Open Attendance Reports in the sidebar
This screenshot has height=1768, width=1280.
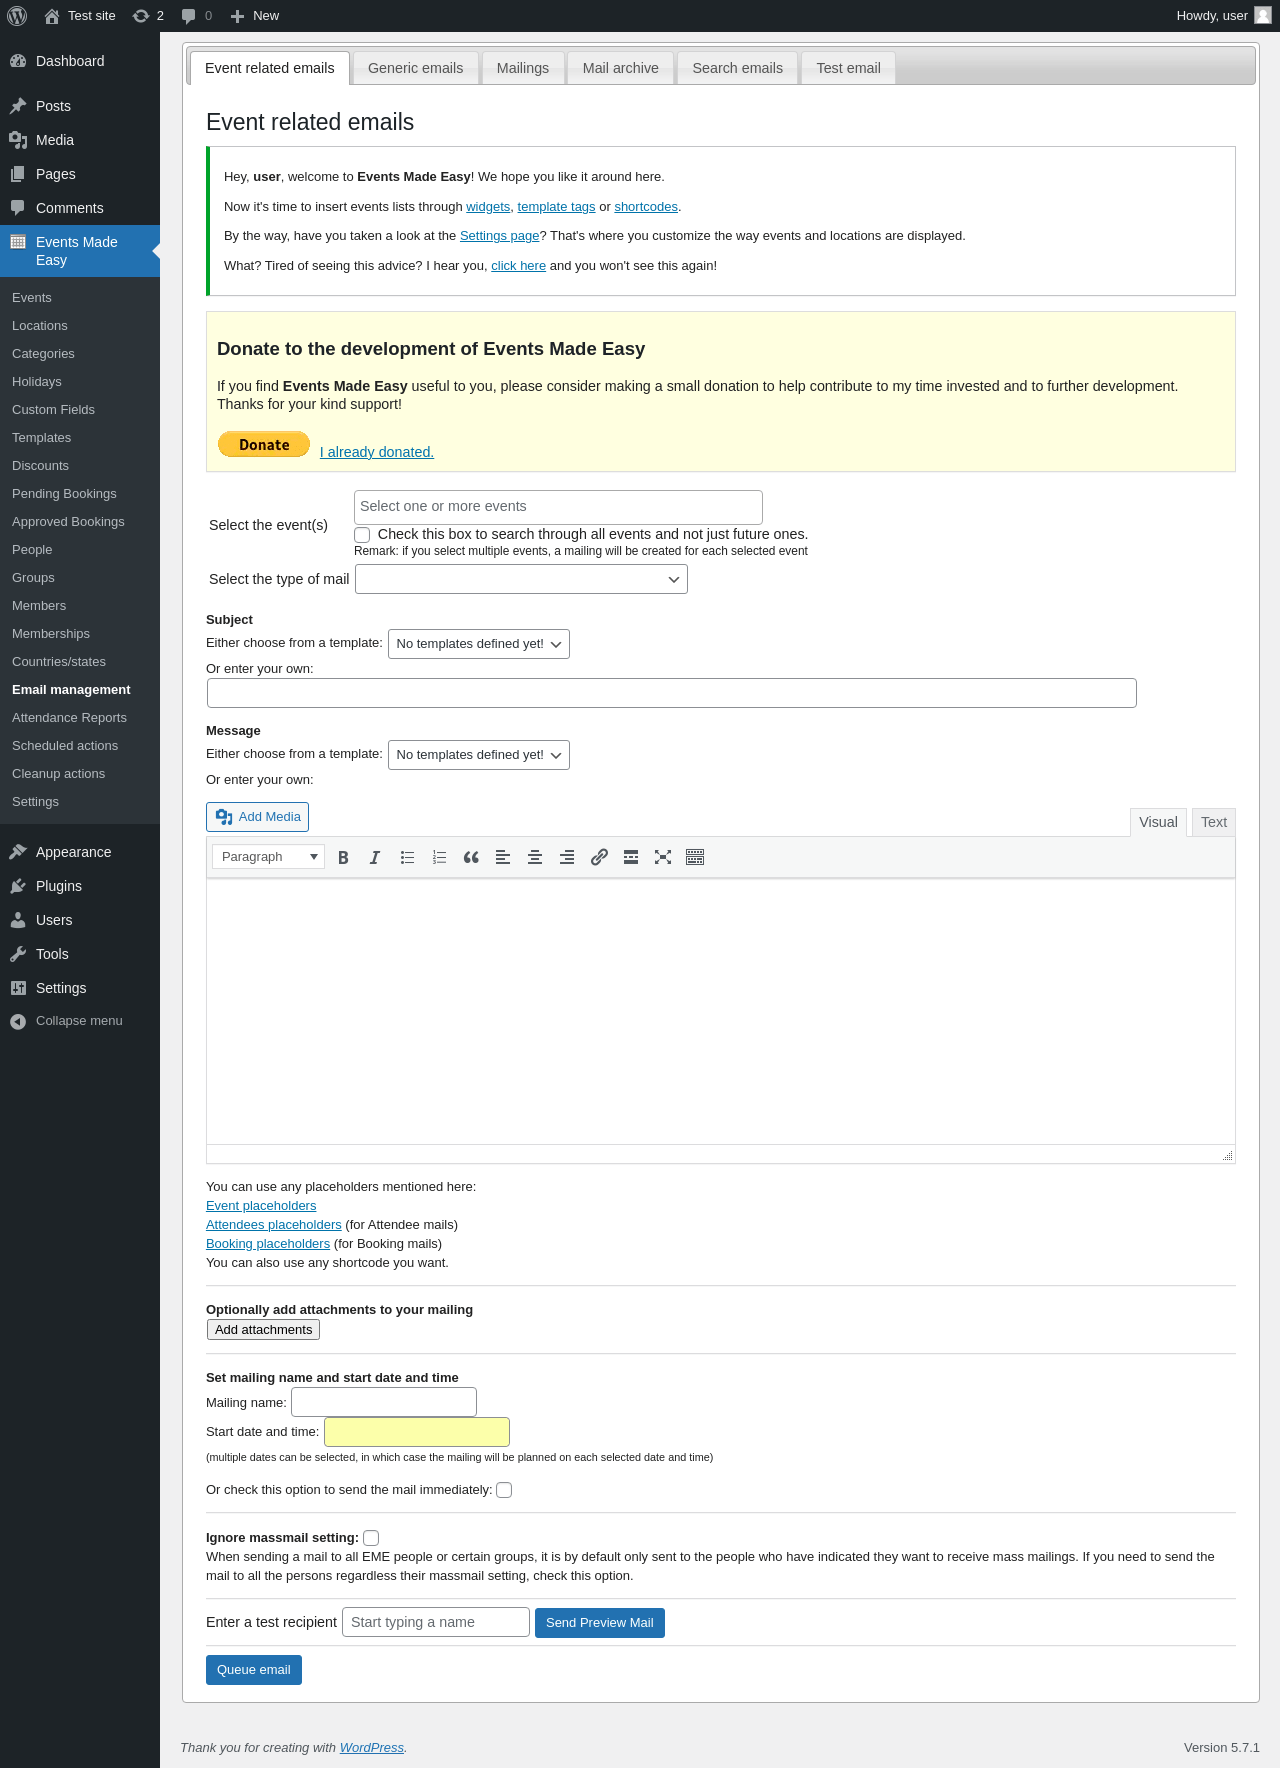coord(80,718)
